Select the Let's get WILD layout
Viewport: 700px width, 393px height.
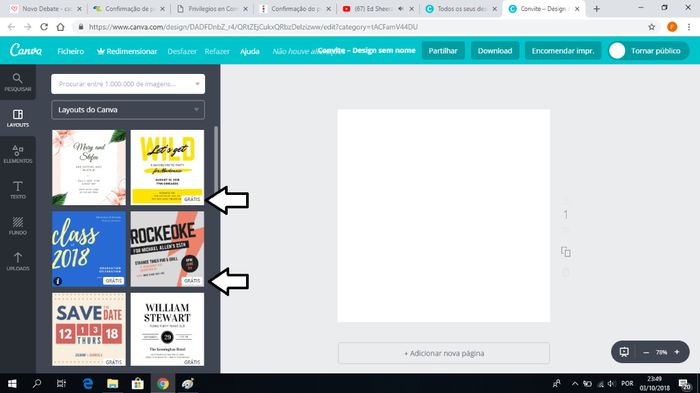[167, 167]
